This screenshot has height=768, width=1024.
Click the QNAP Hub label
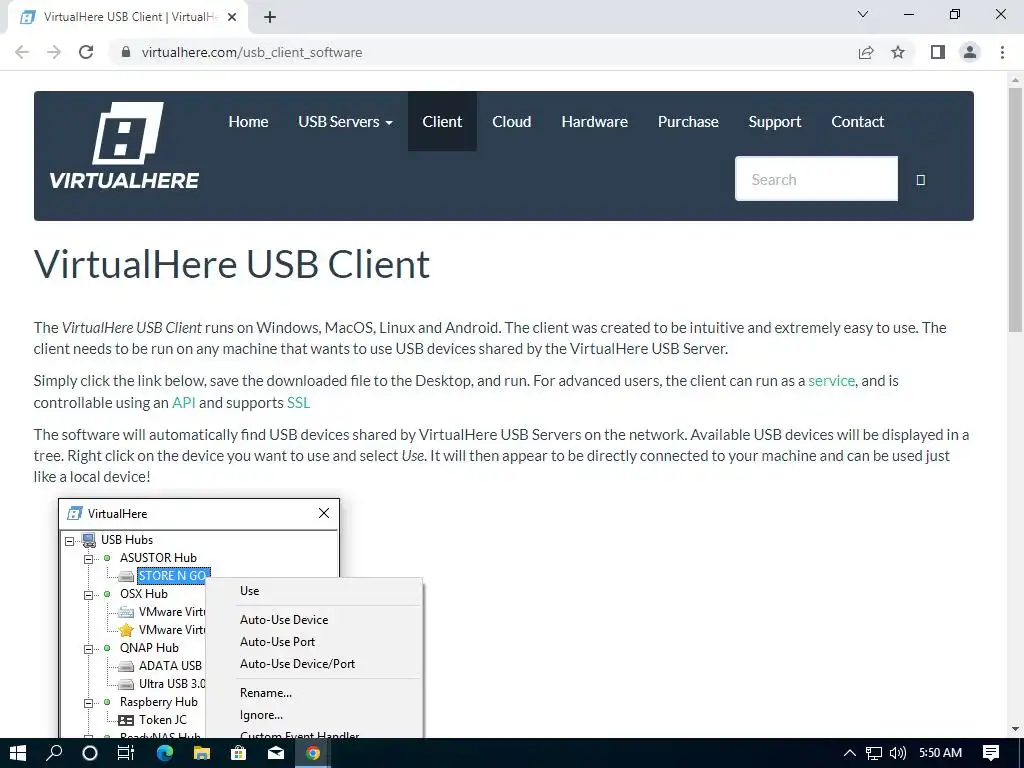pos(149,648)
